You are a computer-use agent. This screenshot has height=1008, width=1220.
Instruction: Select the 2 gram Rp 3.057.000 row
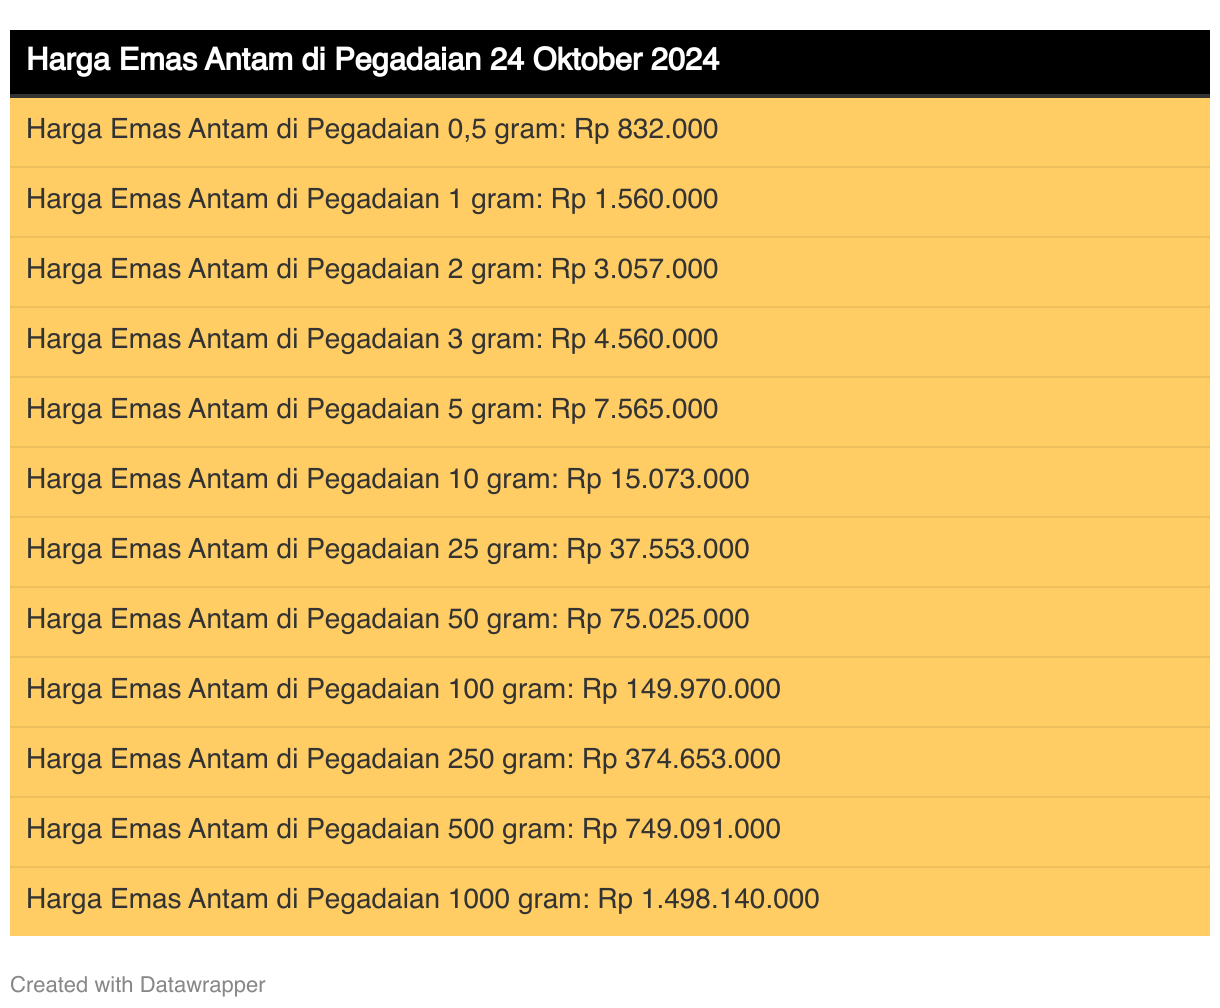click(372, 270)
